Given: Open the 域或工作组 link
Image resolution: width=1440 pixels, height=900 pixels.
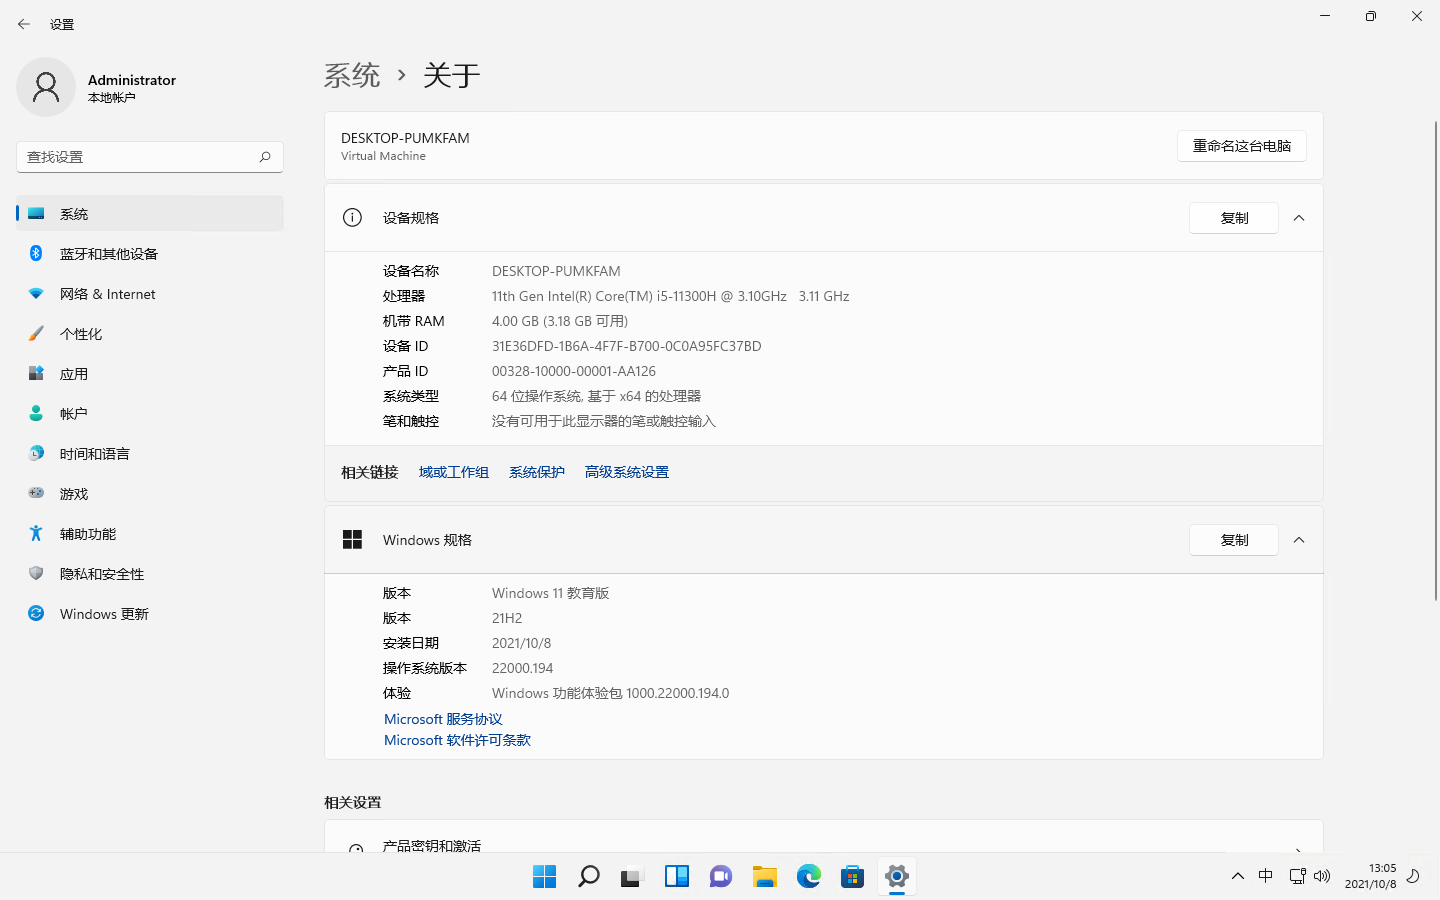Looking at the screenshot, I should [x=454, y=472].
